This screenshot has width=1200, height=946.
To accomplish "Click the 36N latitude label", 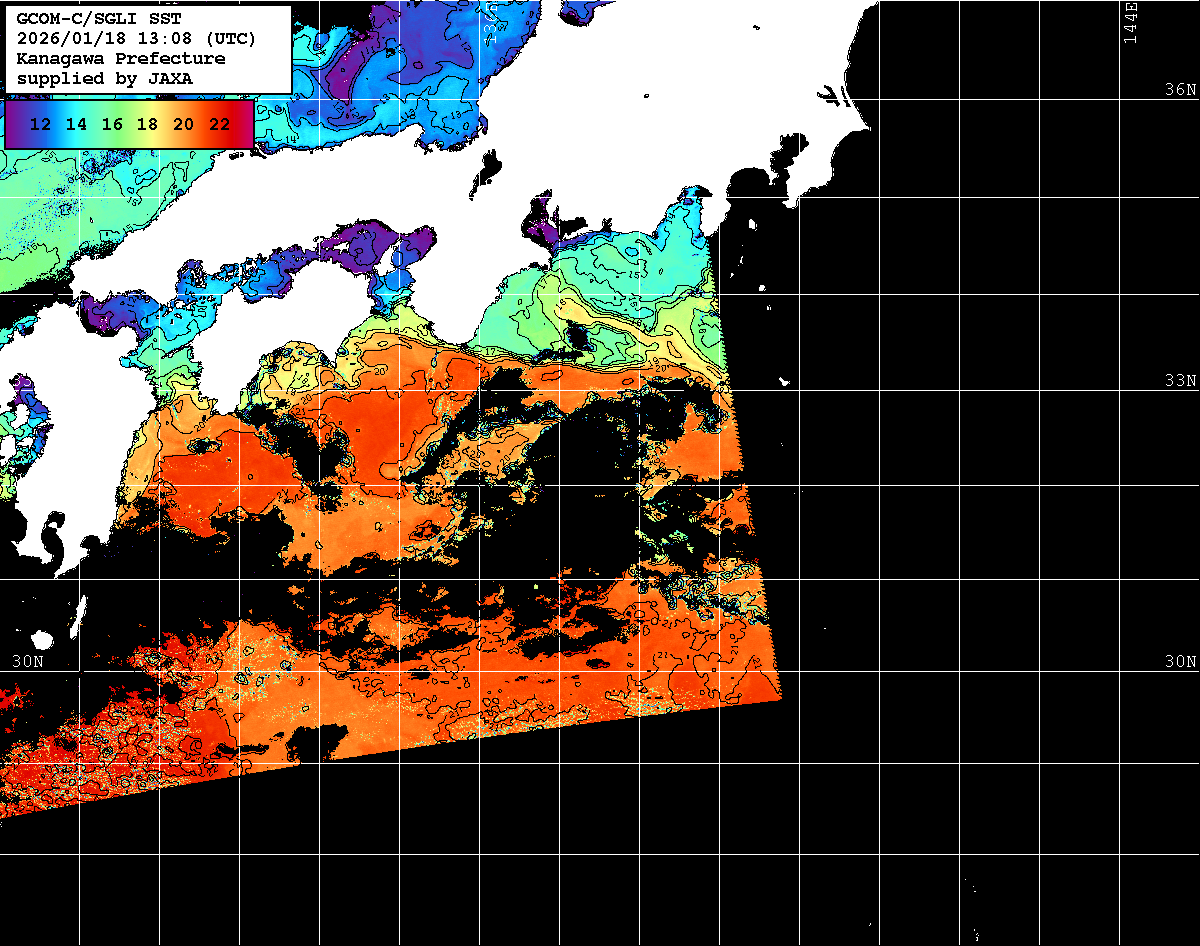I will pos(1180,90).
